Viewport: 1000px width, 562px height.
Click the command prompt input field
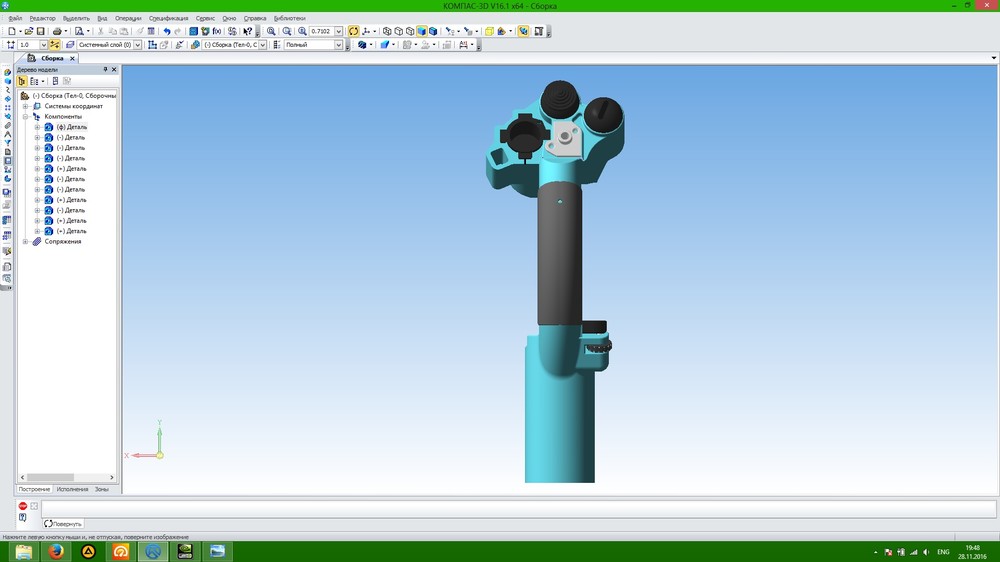tap(500, 508)
